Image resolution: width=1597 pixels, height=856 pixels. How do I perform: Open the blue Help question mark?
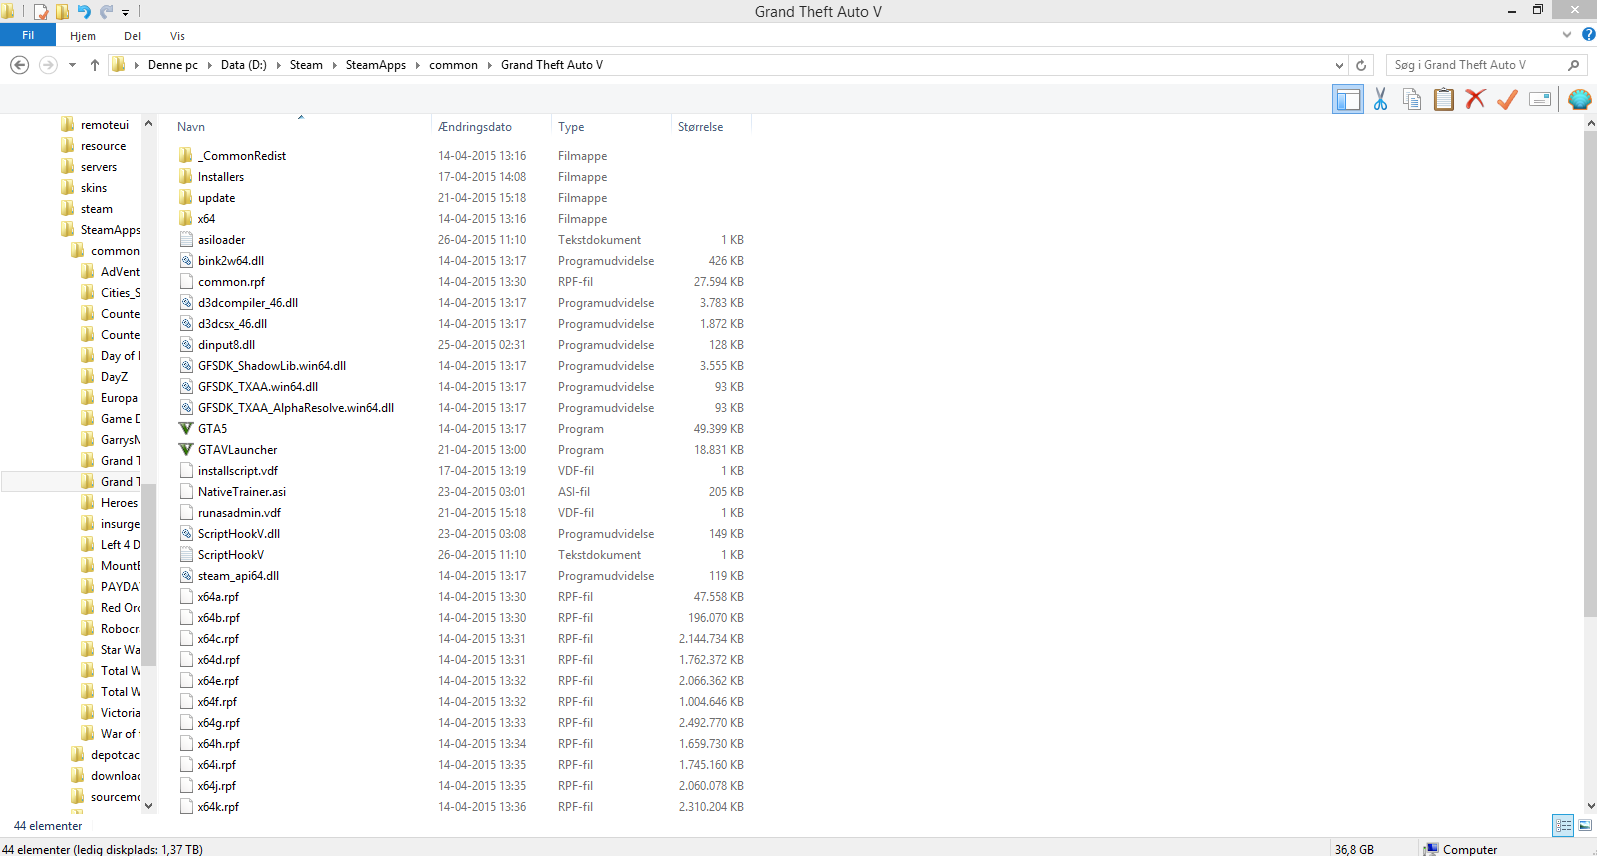click(x=1588, y=34)
